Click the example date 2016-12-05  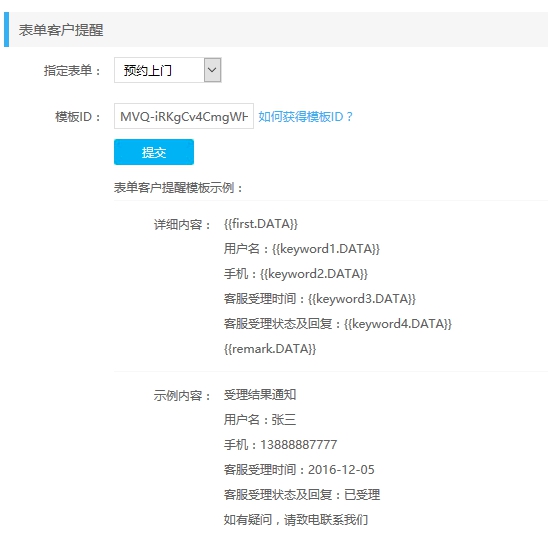click(341, 470)
